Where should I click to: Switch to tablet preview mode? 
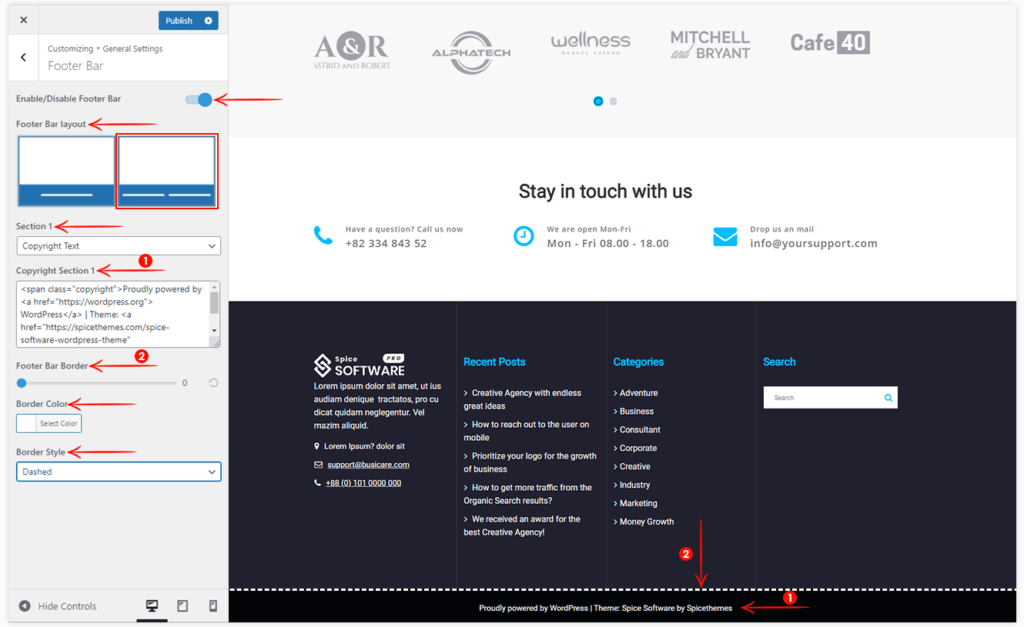coord(183,606)
